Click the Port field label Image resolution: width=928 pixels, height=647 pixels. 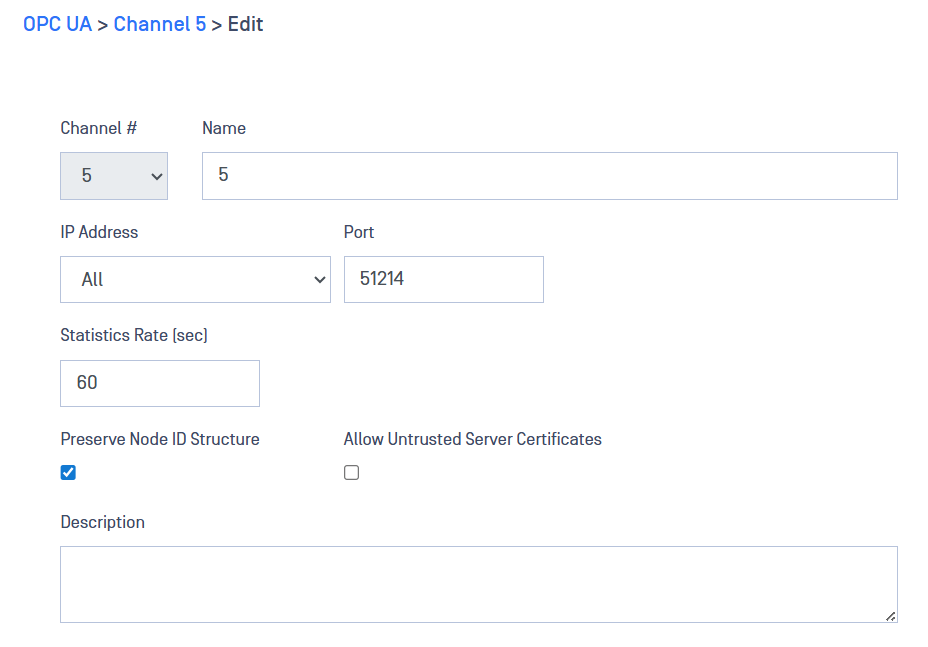pos(359,232)
